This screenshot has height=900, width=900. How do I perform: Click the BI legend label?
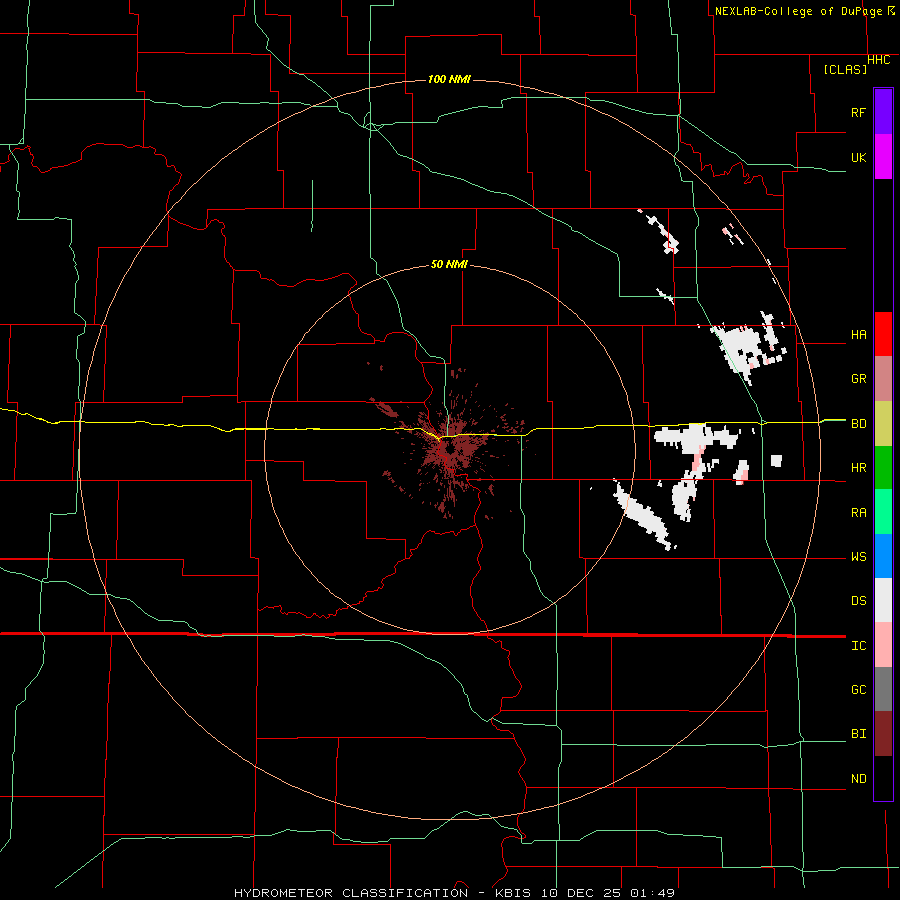pos(858,734)
